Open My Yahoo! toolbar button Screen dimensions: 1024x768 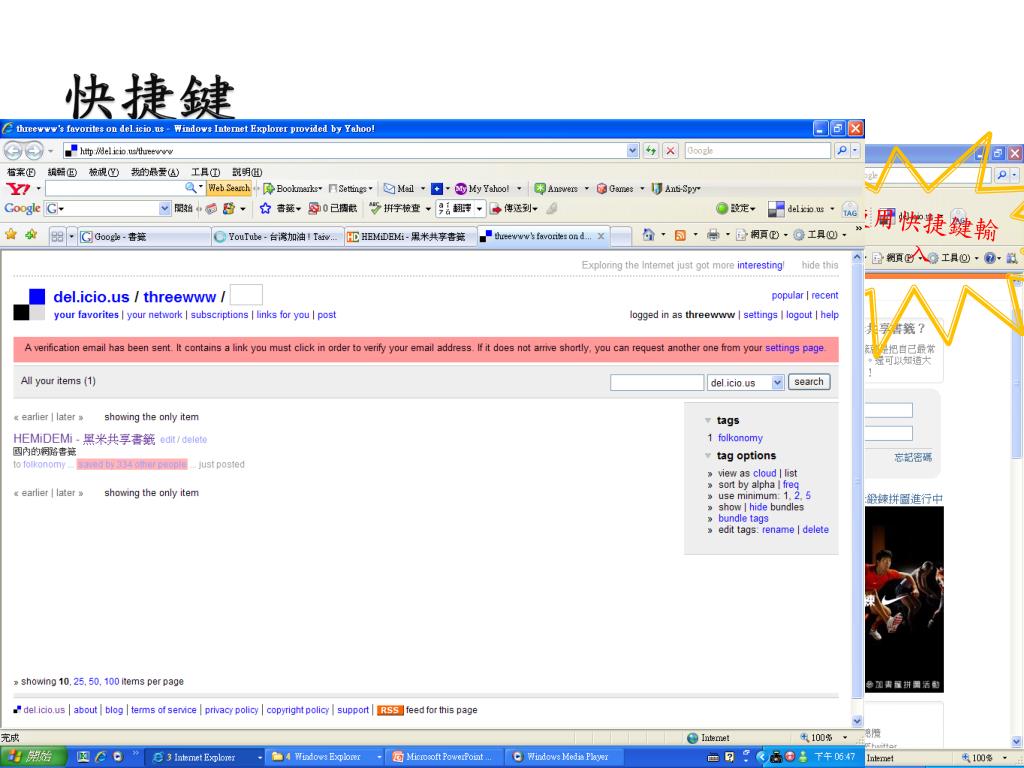(482, 189)
